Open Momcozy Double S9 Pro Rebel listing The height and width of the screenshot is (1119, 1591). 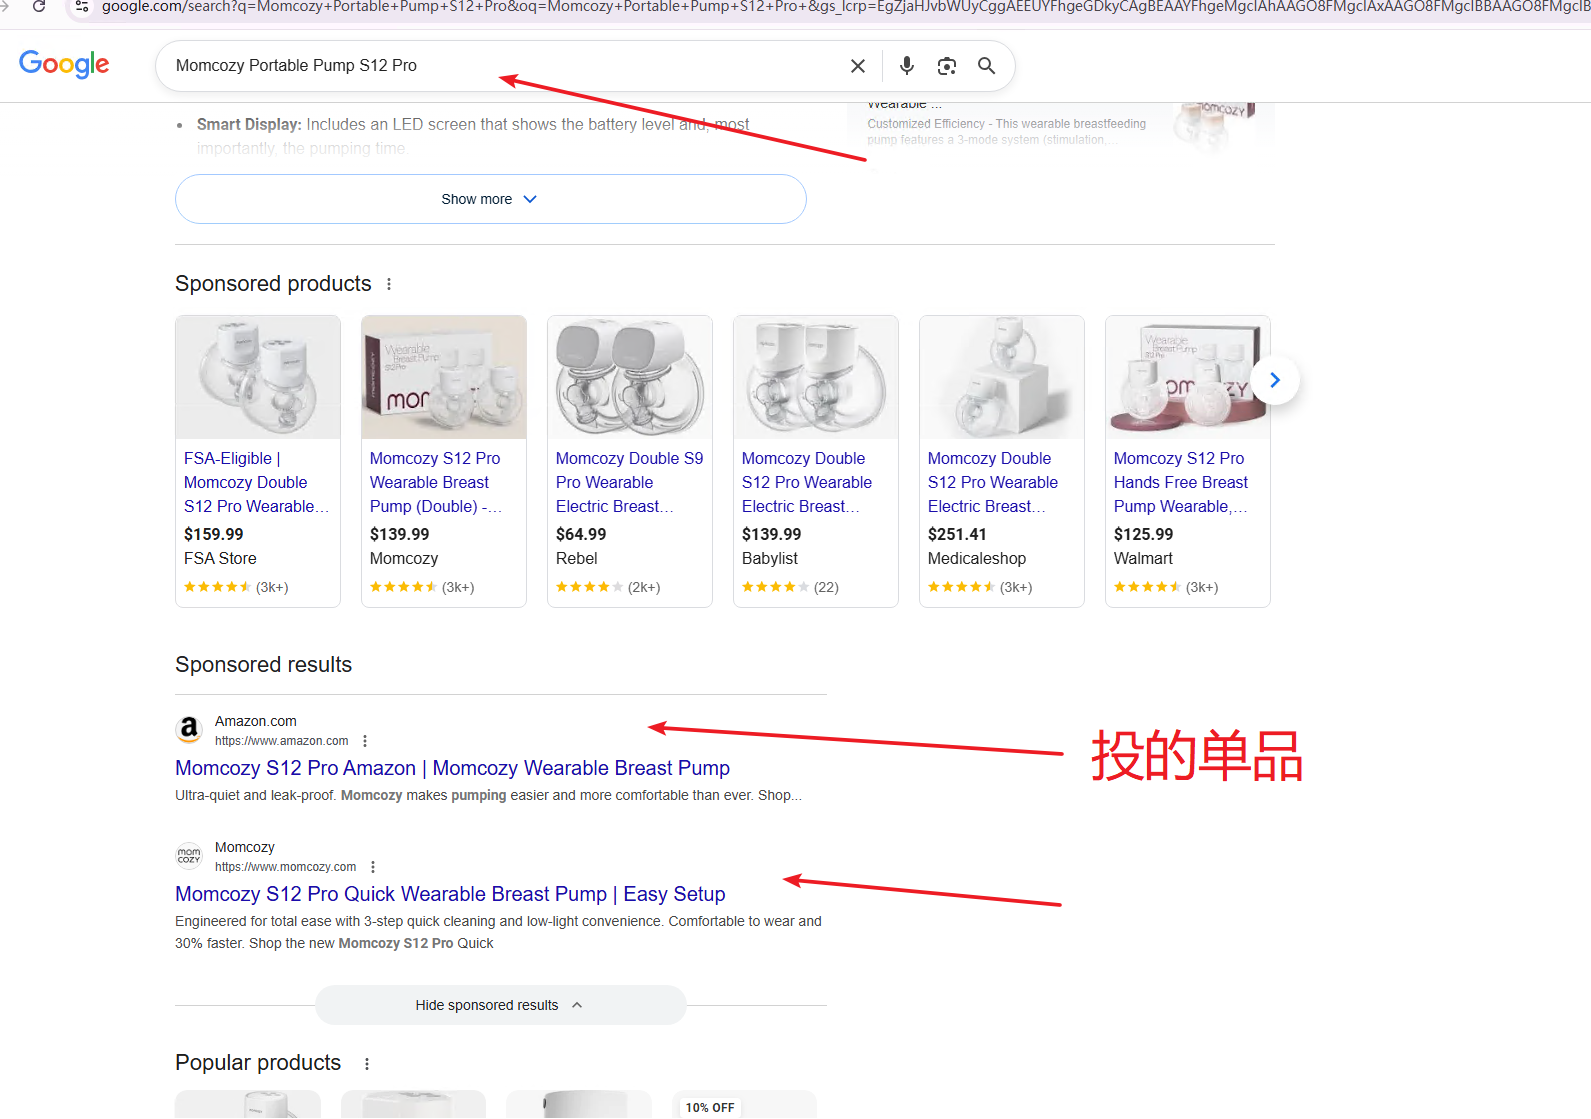(x=629, y=482)
